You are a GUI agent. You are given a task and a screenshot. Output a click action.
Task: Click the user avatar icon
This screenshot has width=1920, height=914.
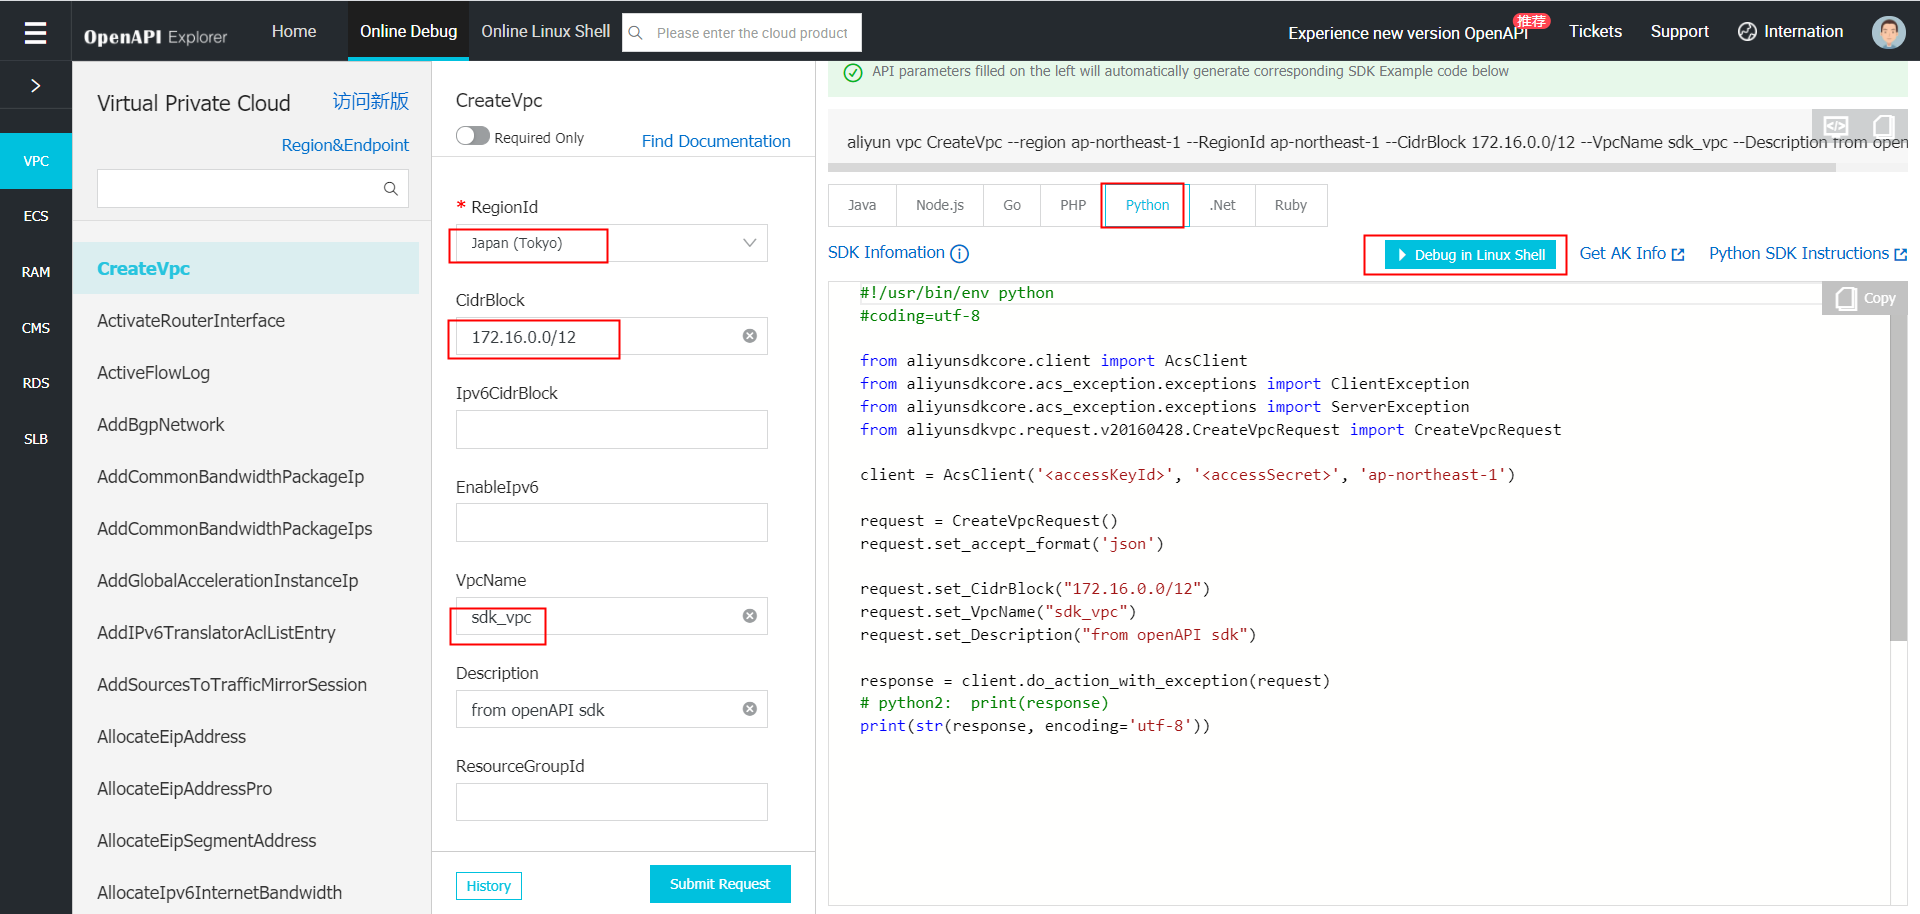coord(1888,32)
